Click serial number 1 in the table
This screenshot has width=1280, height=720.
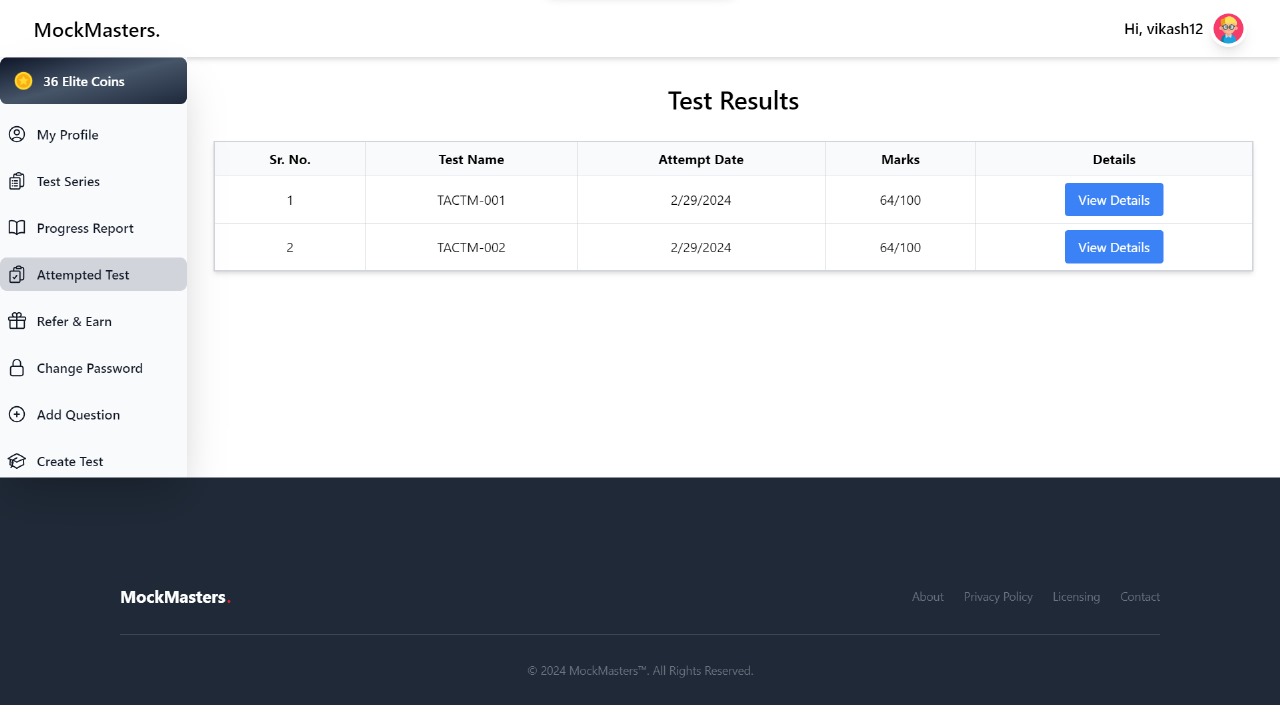pos(290,200)
